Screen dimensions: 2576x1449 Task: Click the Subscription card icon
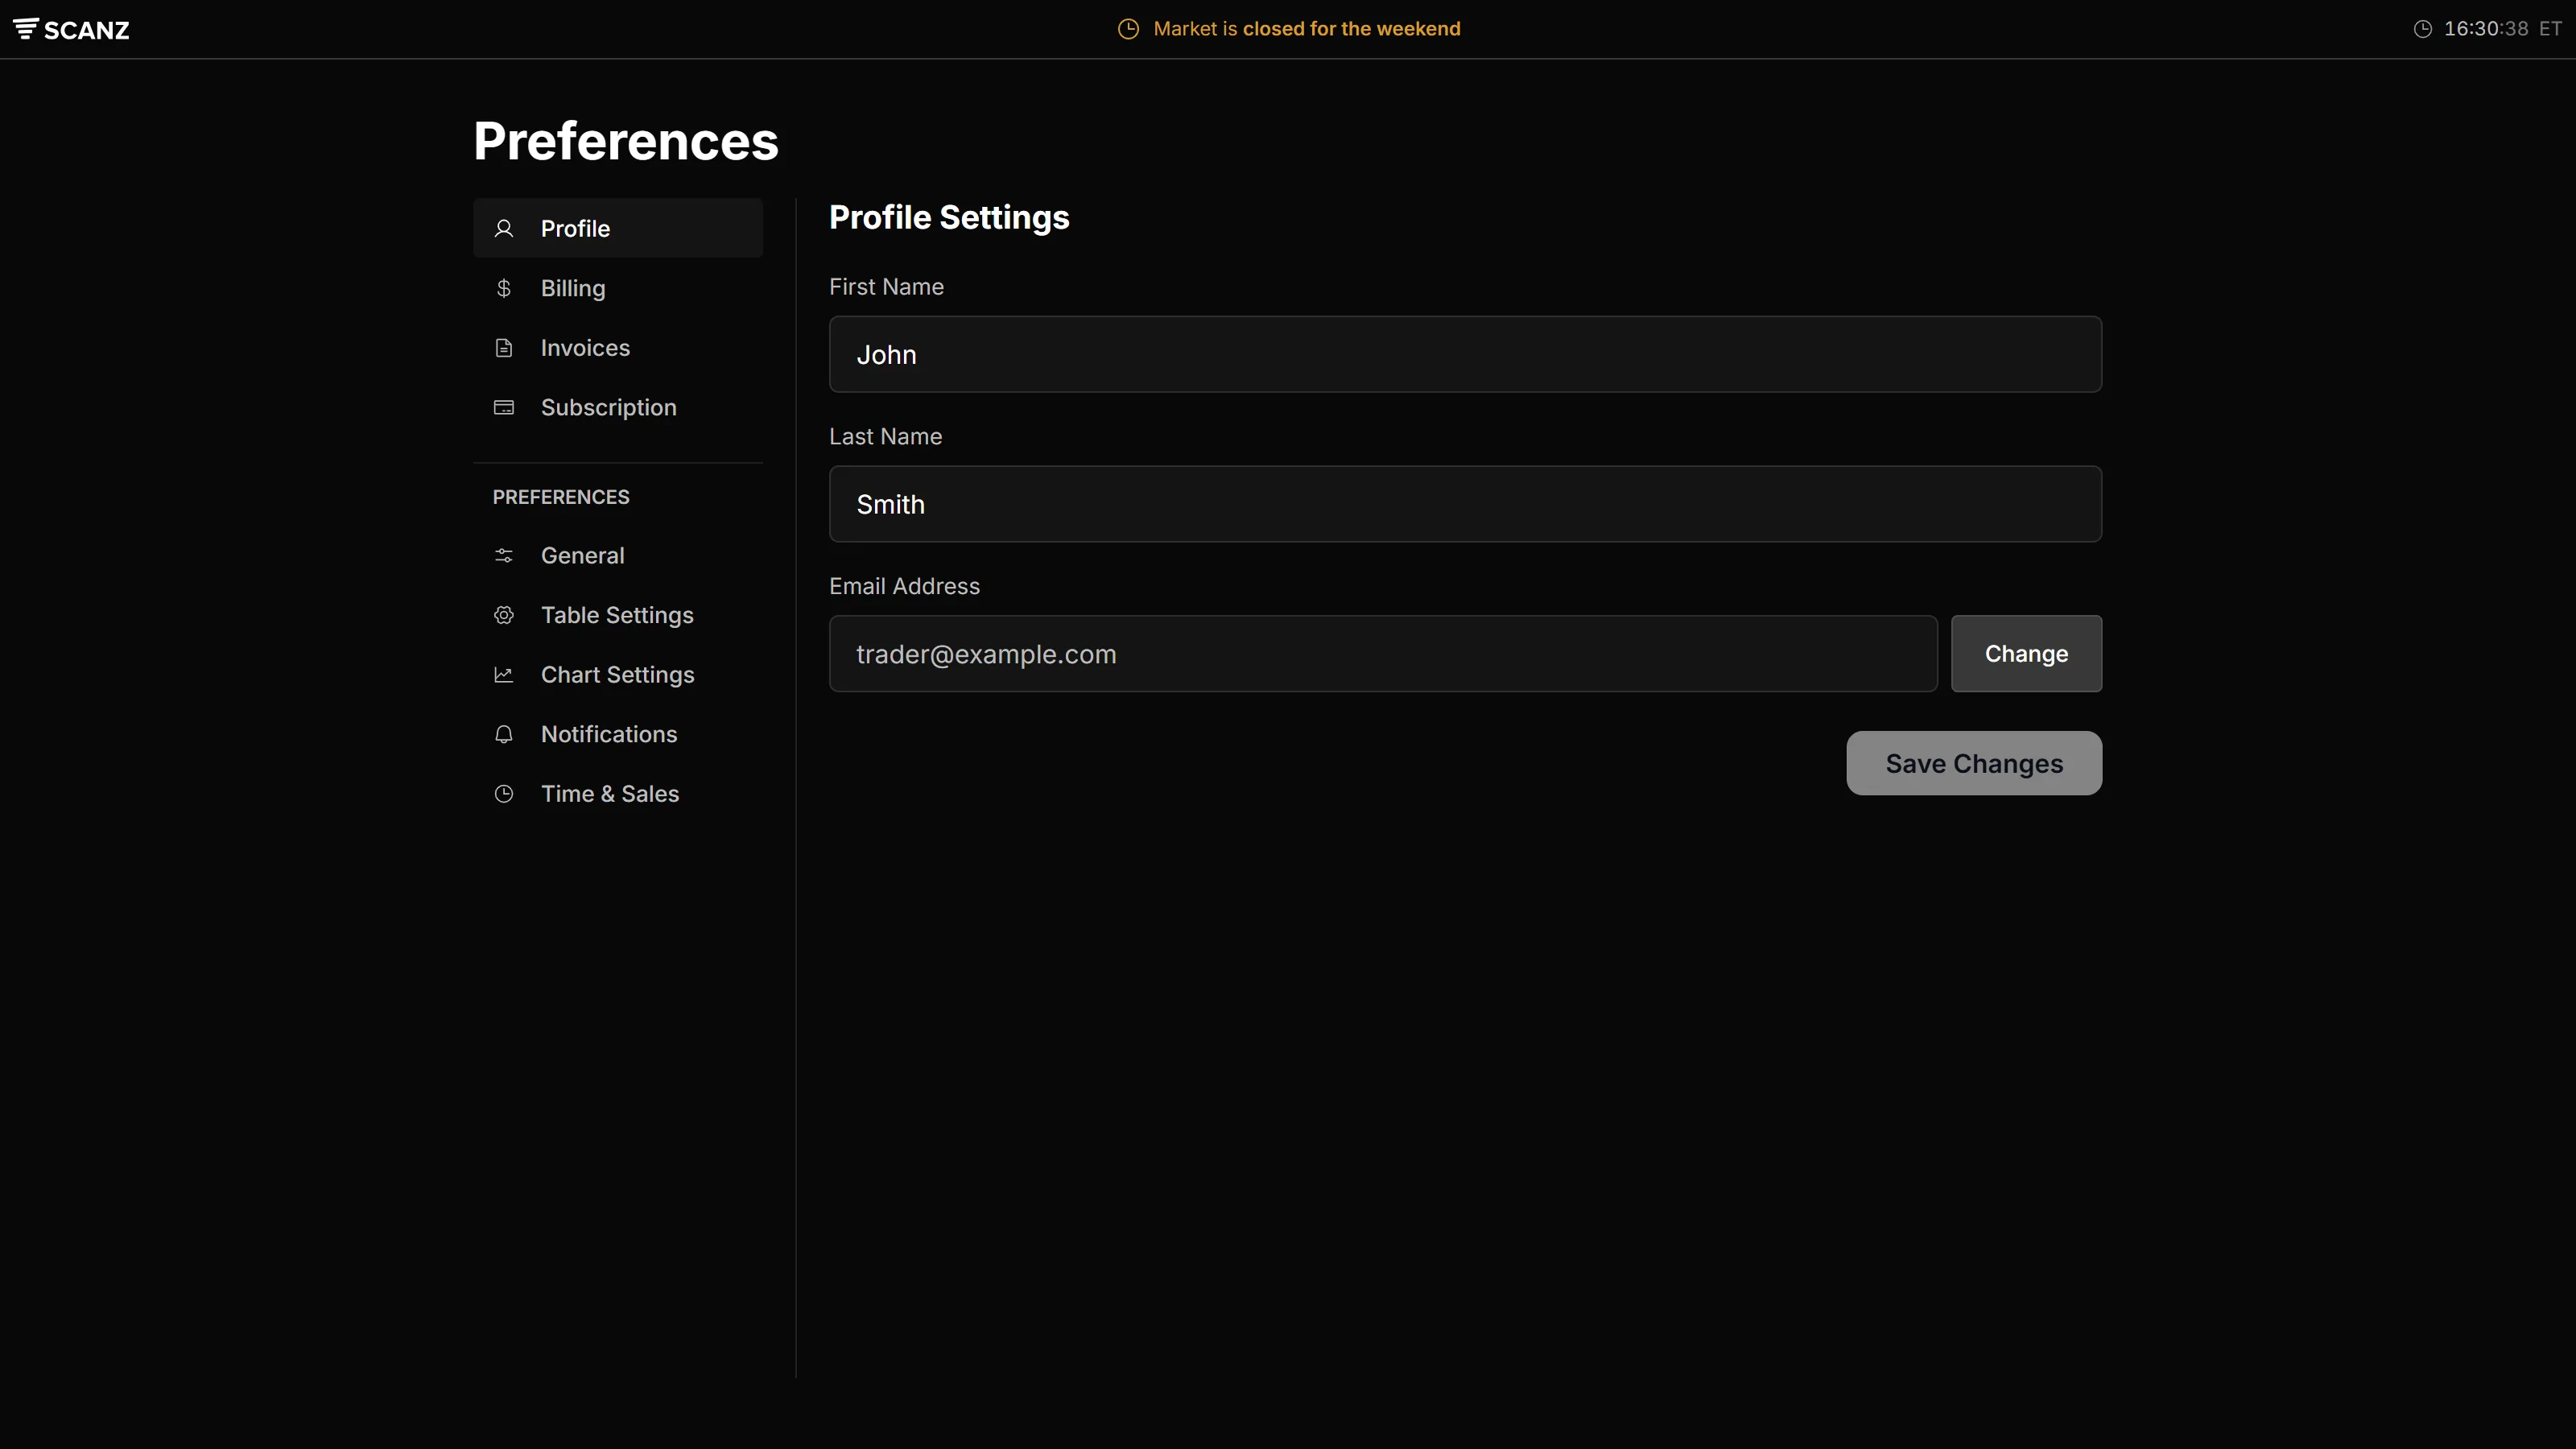(504, 407)
